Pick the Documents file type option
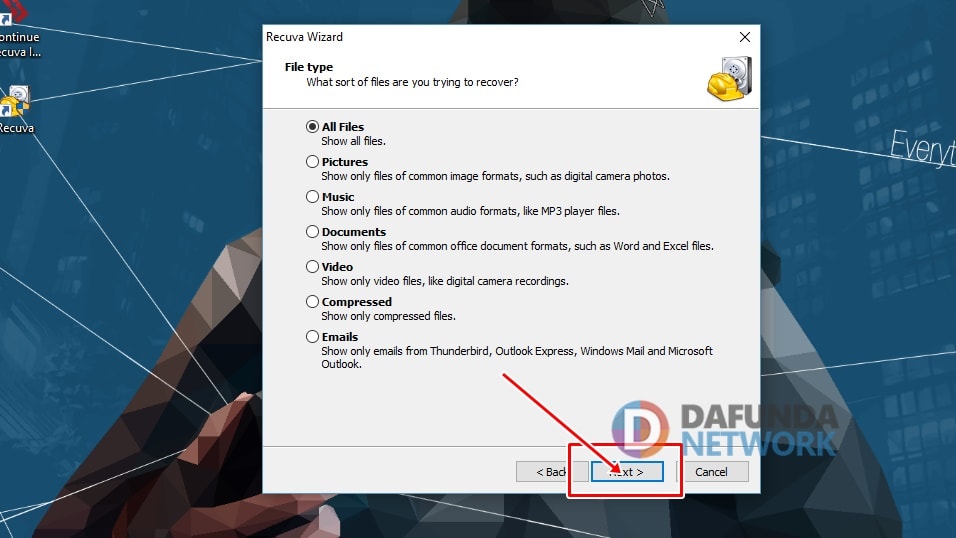This screenshot has height=538, width=956. coord(313,232)
